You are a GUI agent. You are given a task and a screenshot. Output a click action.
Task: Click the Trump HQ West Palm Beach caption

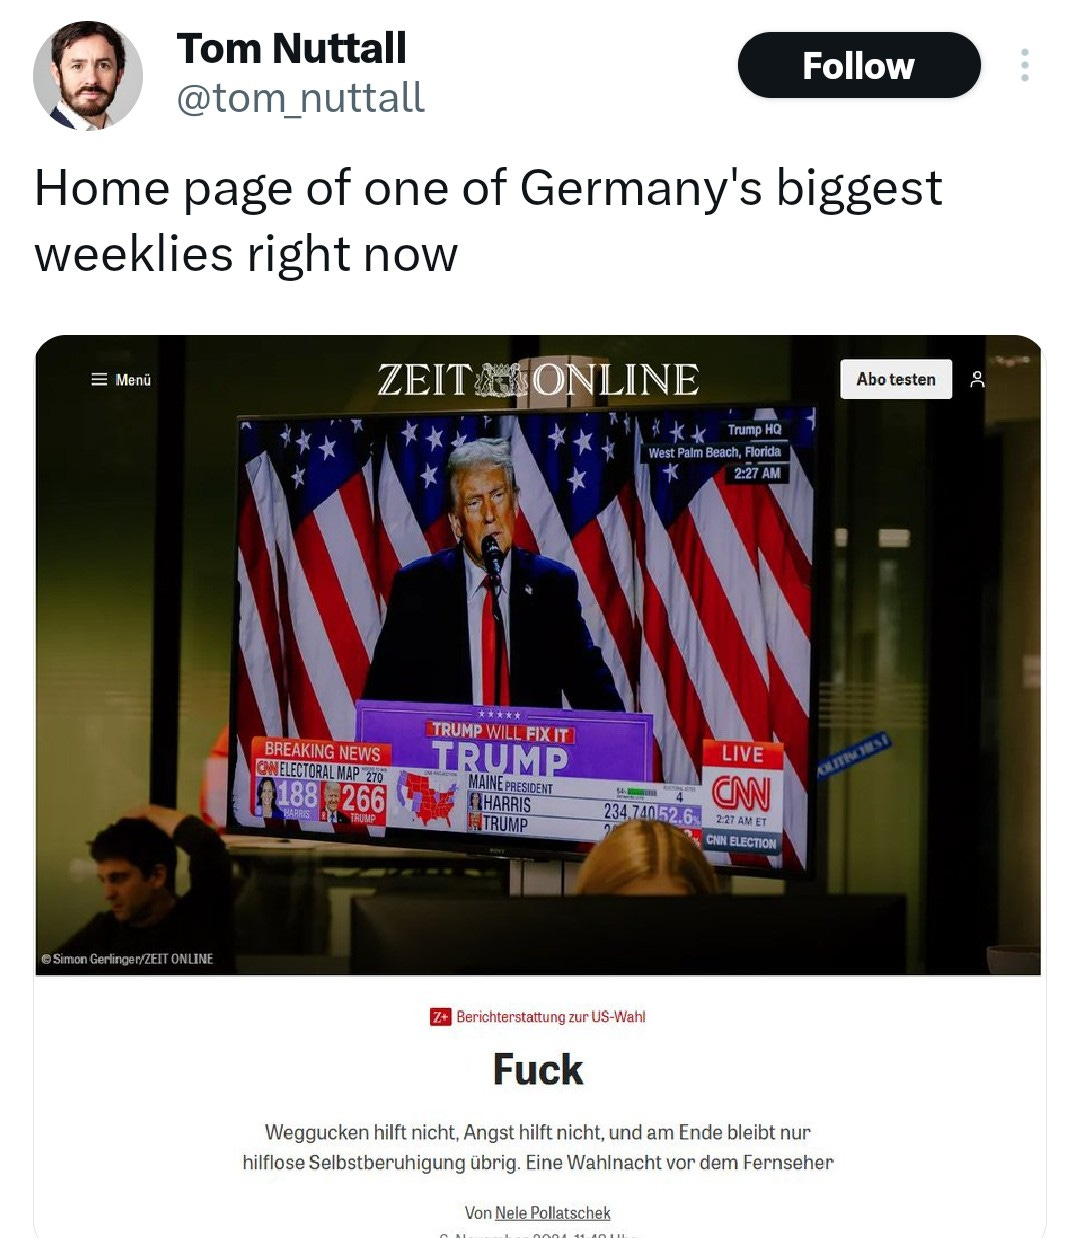(x=715, y=451)
